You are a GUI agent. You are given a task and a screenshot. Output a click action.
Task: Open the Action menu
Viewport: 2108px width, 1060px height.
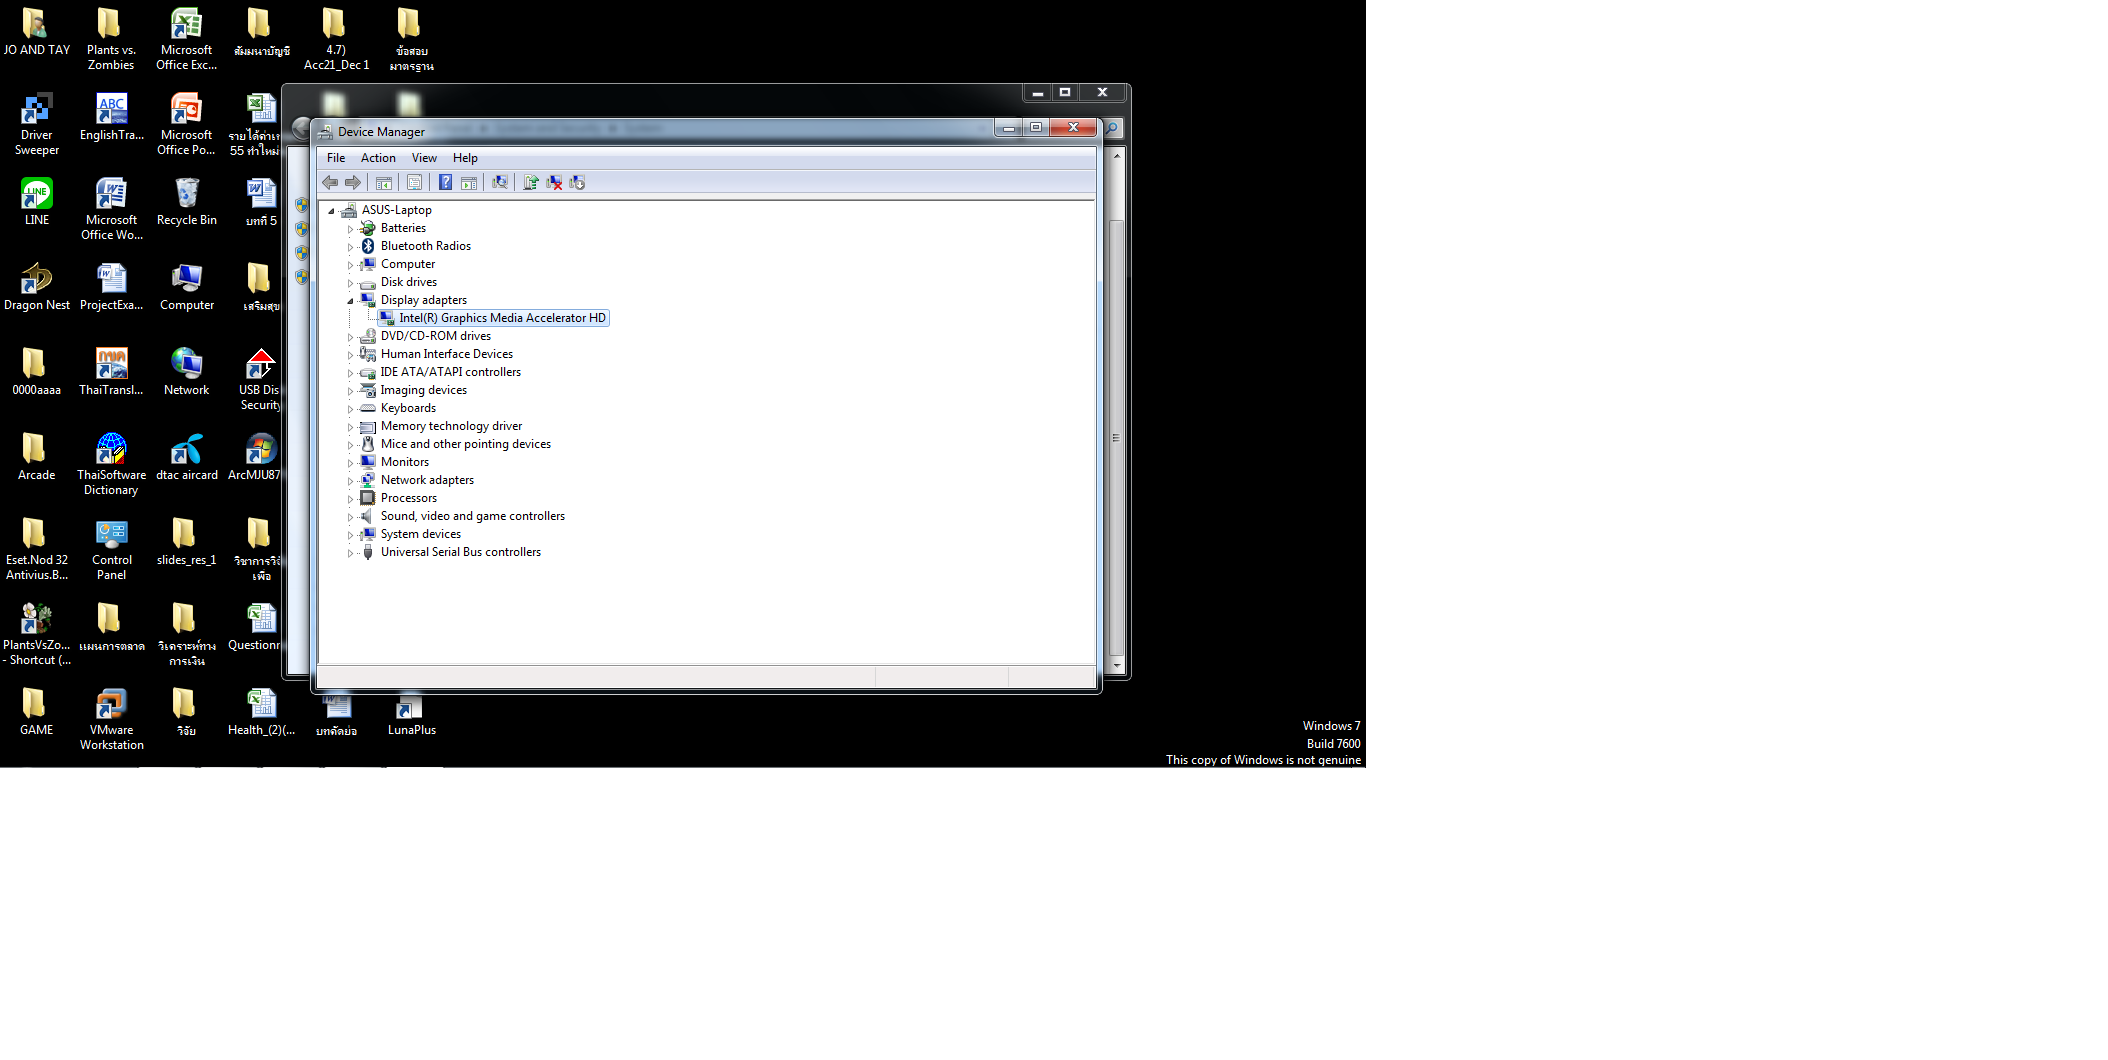[x=378, y=158]
